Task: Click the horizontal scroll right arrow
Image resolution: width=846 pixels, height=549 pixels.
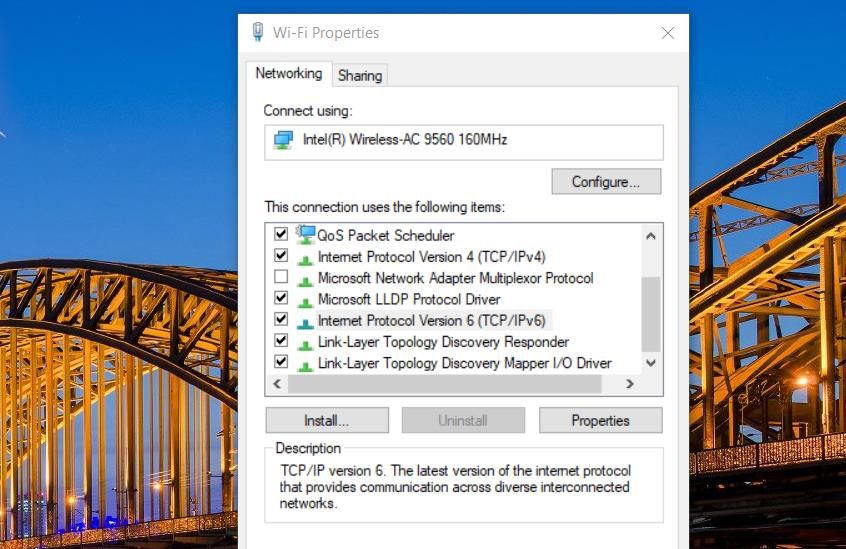Action: click(x=630, y=384)
